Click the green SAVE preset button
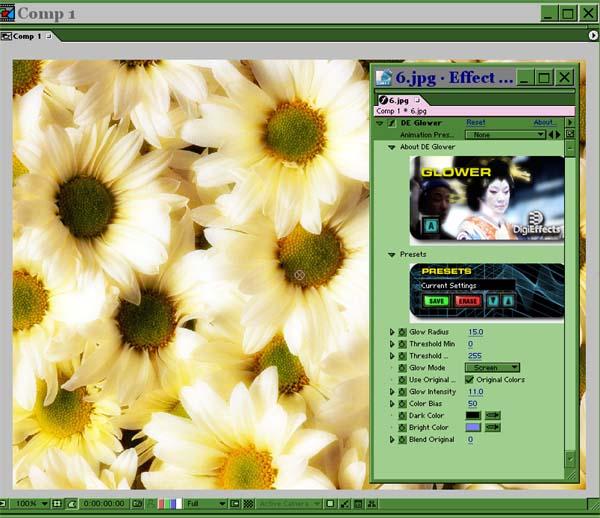The image size is (600, 518). 436,301
